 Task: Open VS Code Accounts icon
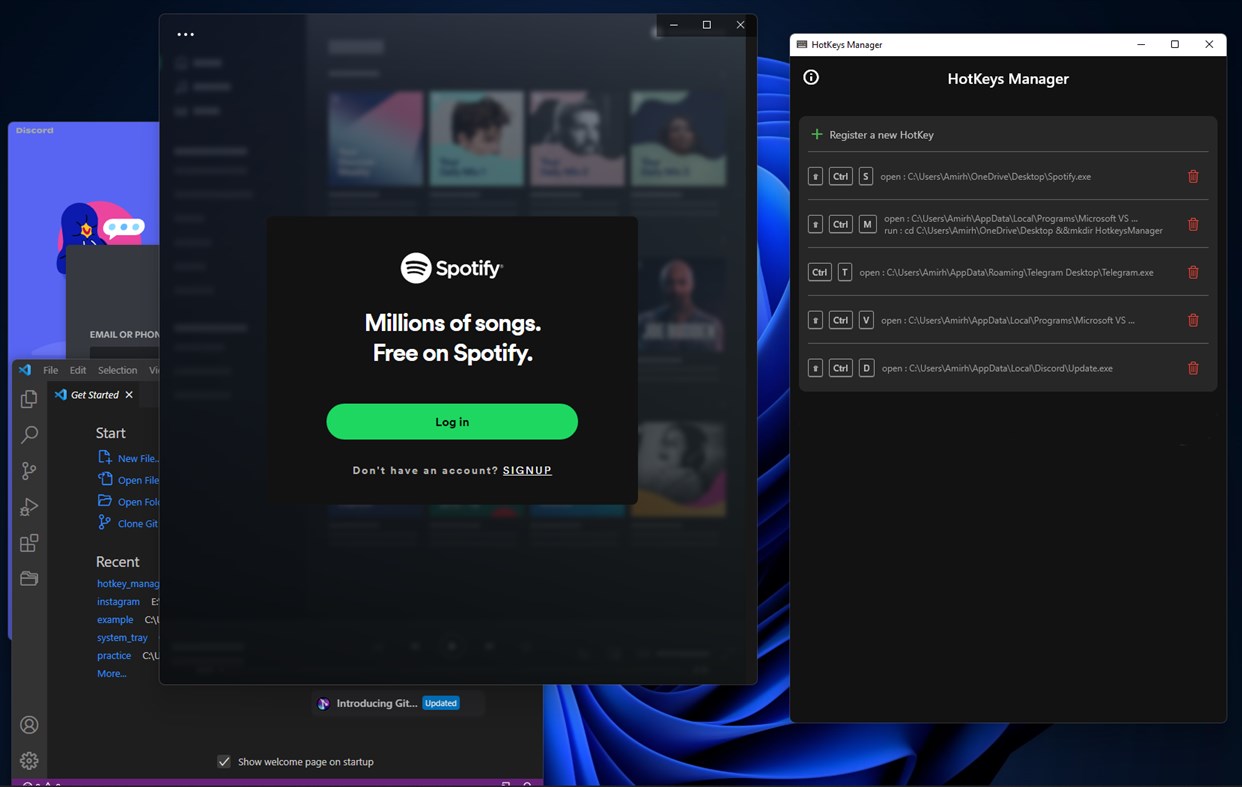pyautogui.click(x=29, y=725)
